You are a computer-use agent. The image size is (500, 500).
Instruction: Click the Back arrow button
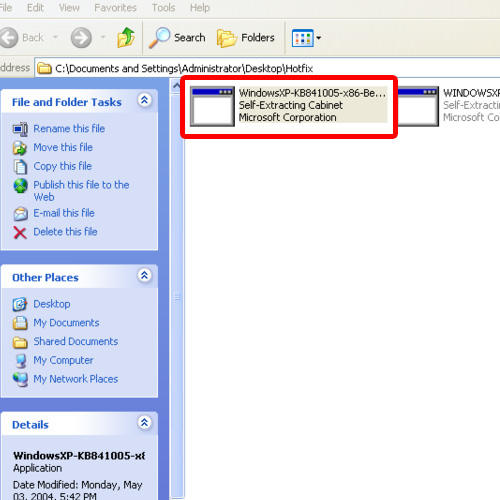click(x=9, y=37)
